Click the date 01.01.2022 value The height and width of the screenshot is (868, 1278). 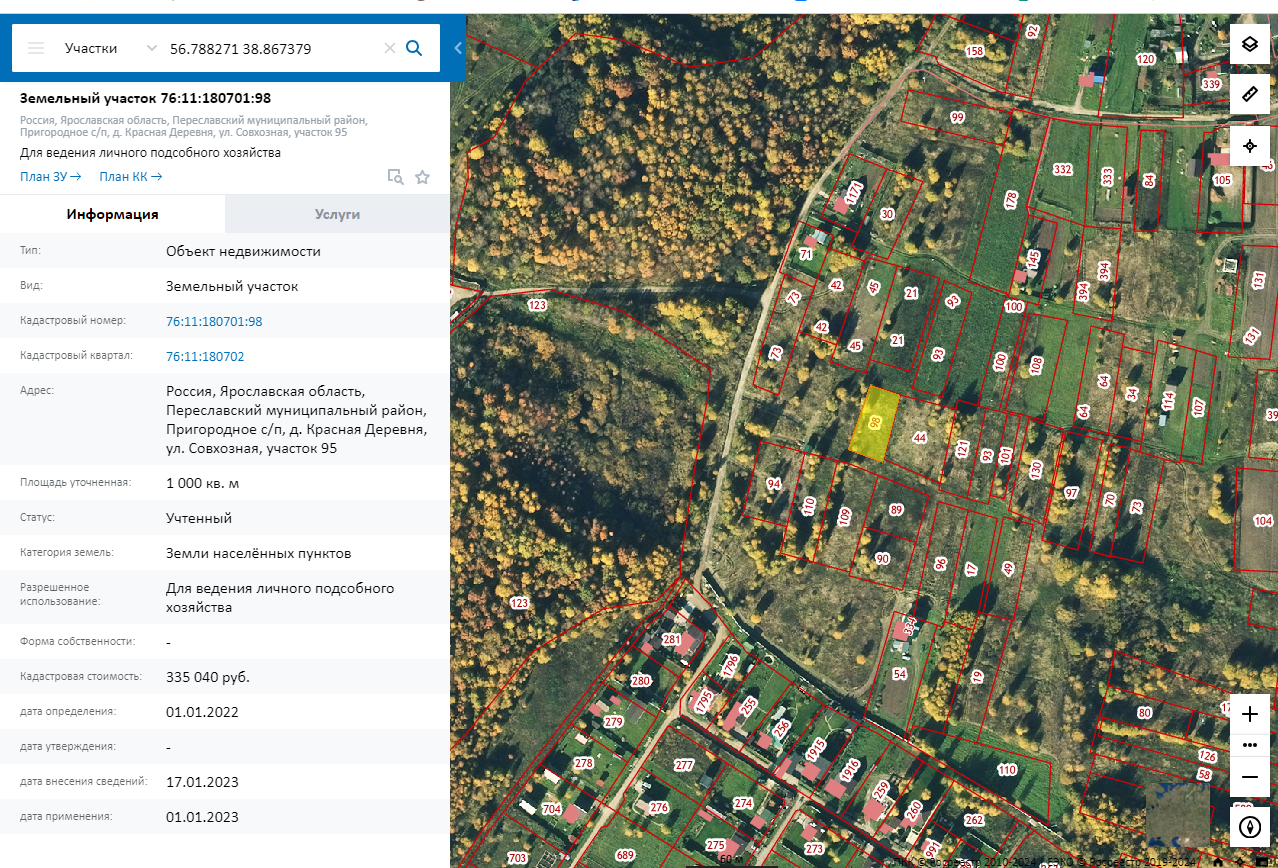pos(202,712)
